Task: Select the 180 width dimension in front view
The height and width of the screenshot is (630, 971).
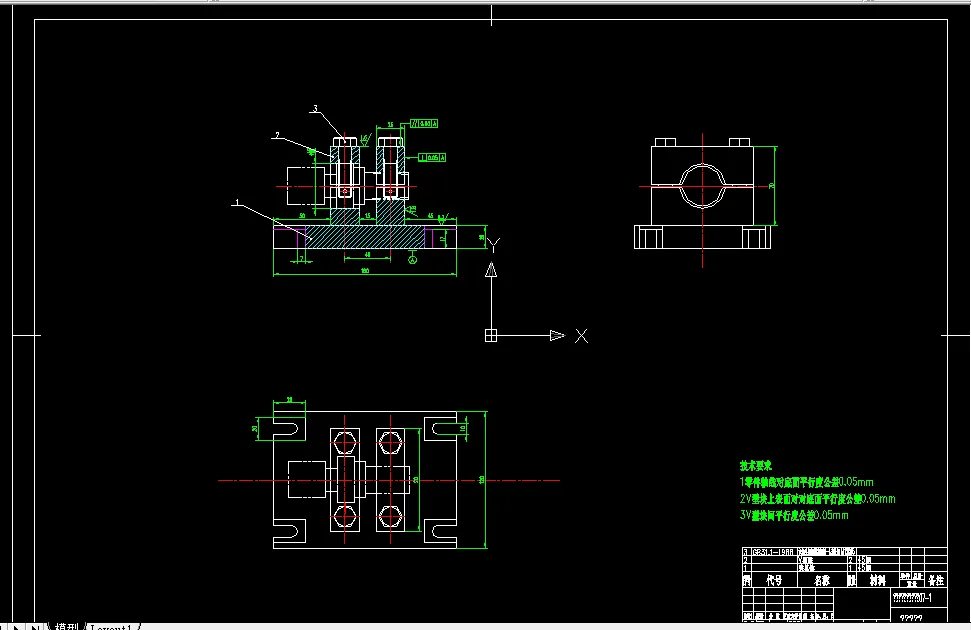Action: (365, 271)
